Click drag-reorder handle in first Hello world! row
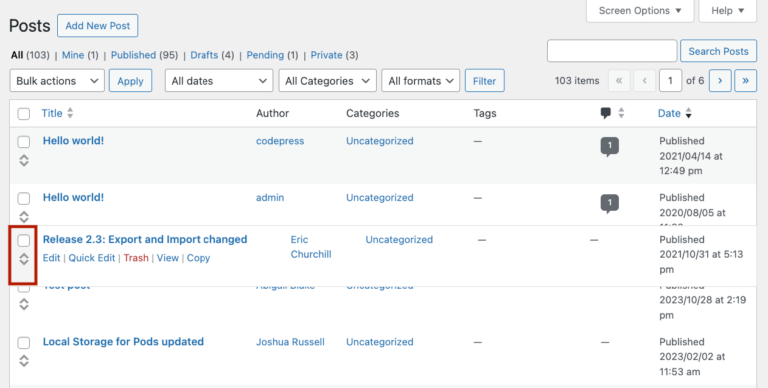 click(x=24, y=160)
